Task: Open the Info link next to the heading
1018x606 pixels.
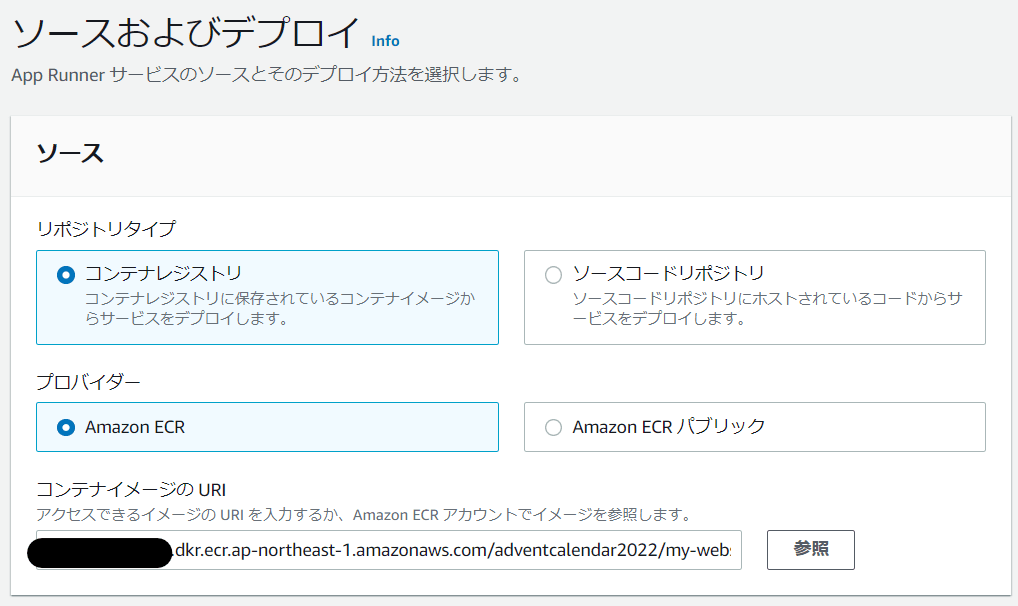Action: point(384,40)
